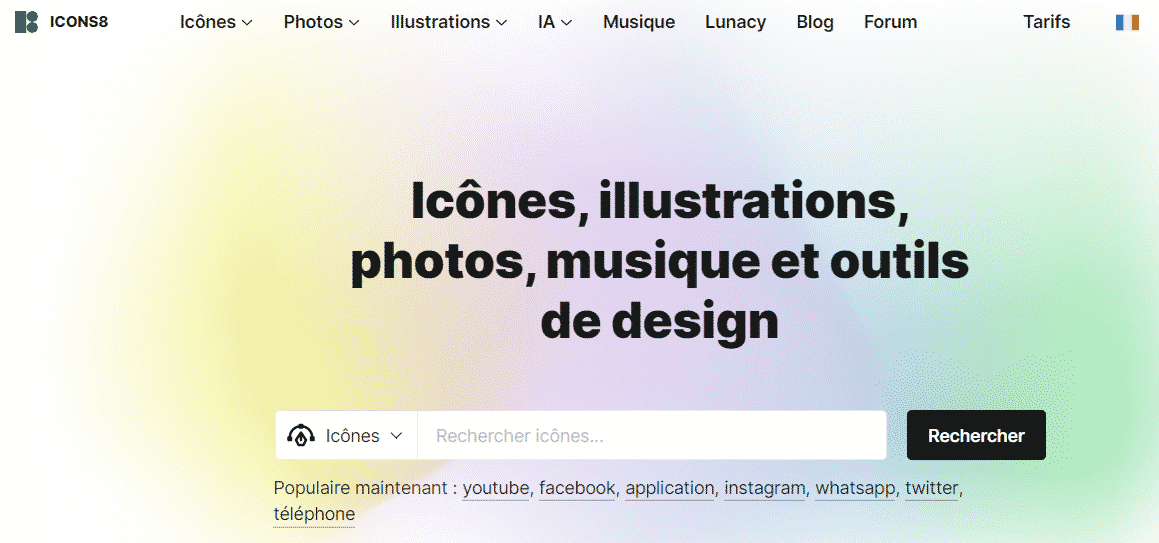Image resolution: width=1159 pixels, height=543 pixels.
Task: Select the popular search term youtube
Action: coord(495,488)
